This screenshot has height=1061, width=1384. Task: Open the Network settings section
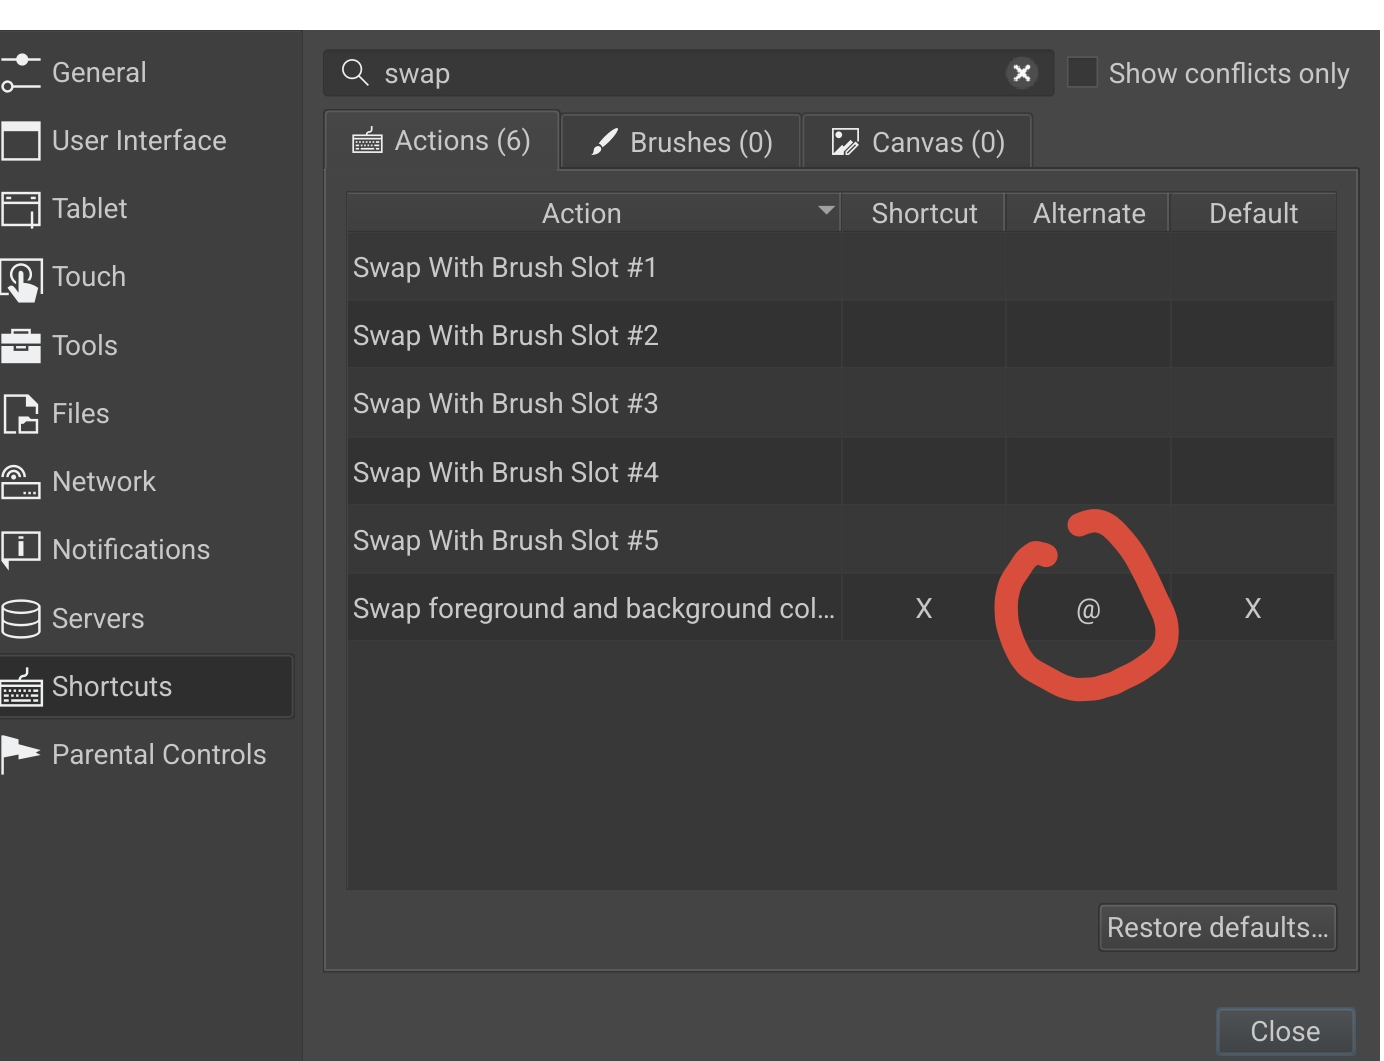pyautogui.click(x=103, y=481)
